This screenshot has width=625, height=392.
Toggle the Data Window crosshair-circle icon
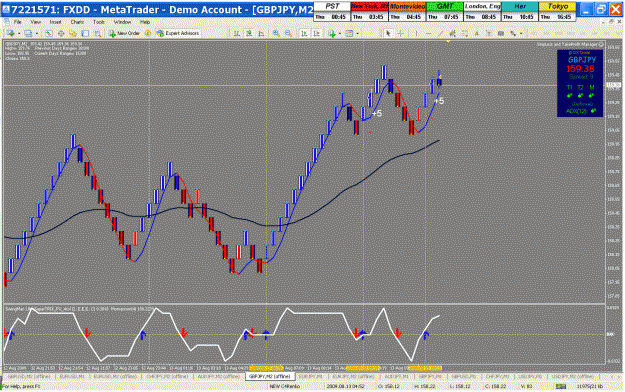click(x=61, y=34)
